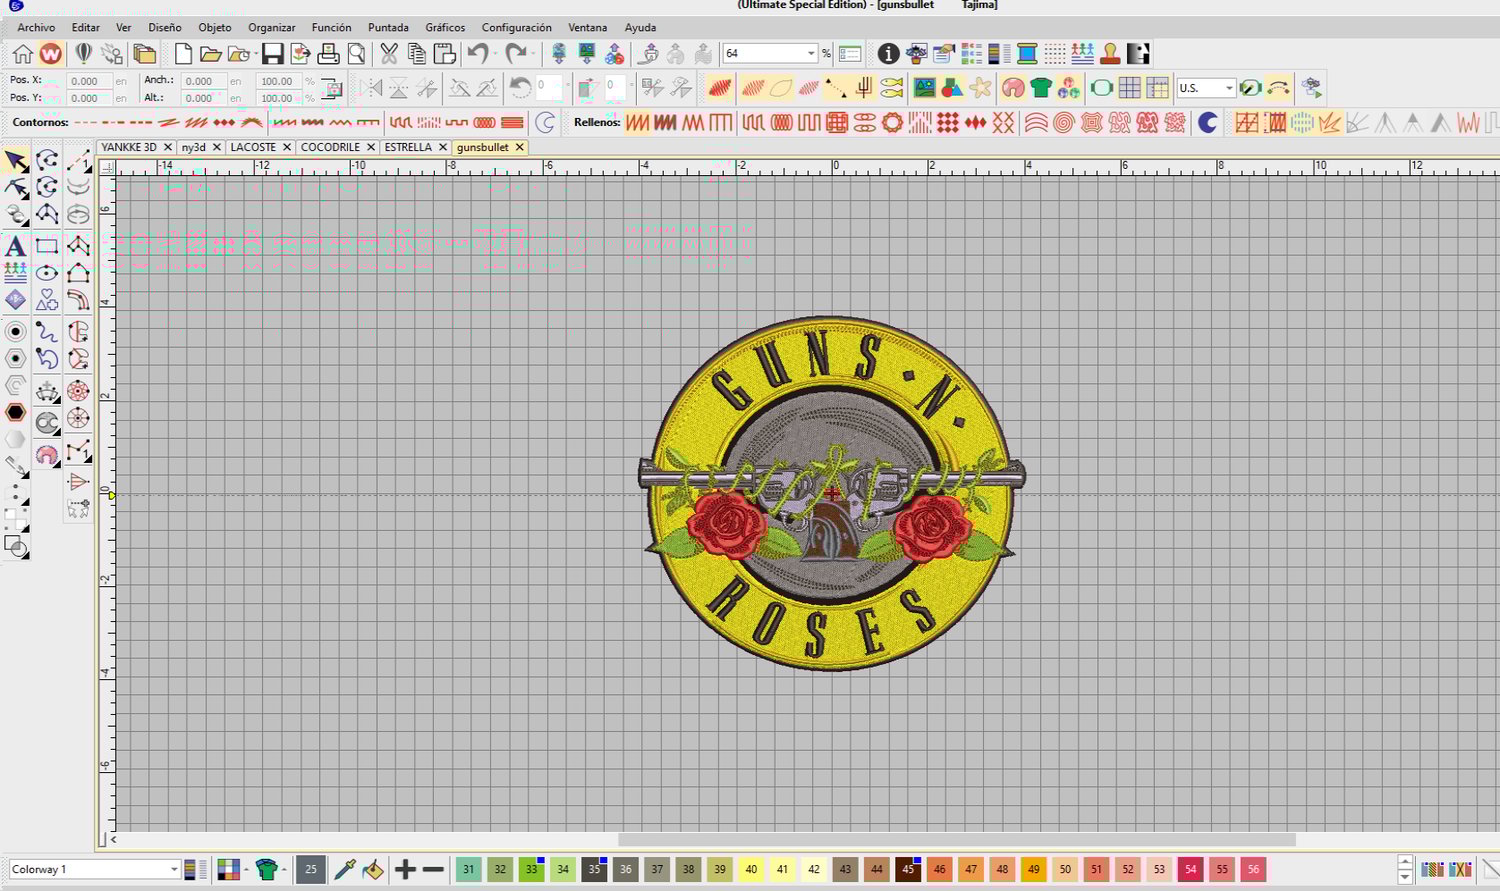This screenshot has width=1500, height=891.
Task: Toggle vector graphics visibility
Action: pyautogui.click(x=952, y=88)
